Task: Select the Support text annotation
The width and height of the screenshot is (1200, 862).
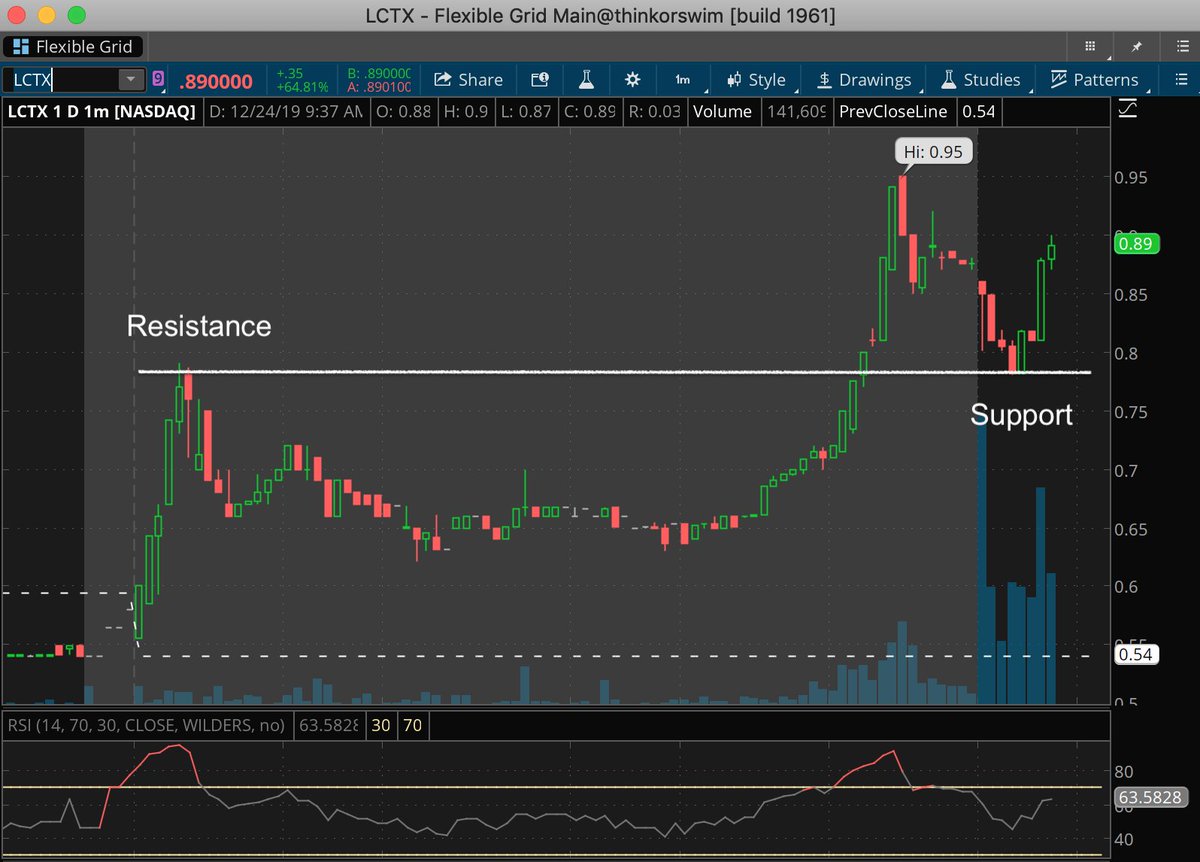Action: pos(1021,415)
